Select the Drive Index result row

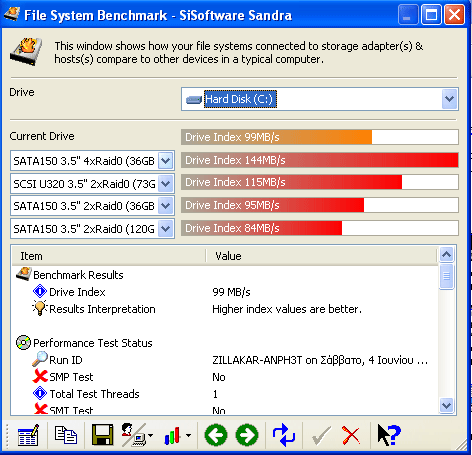pos(225,292)
